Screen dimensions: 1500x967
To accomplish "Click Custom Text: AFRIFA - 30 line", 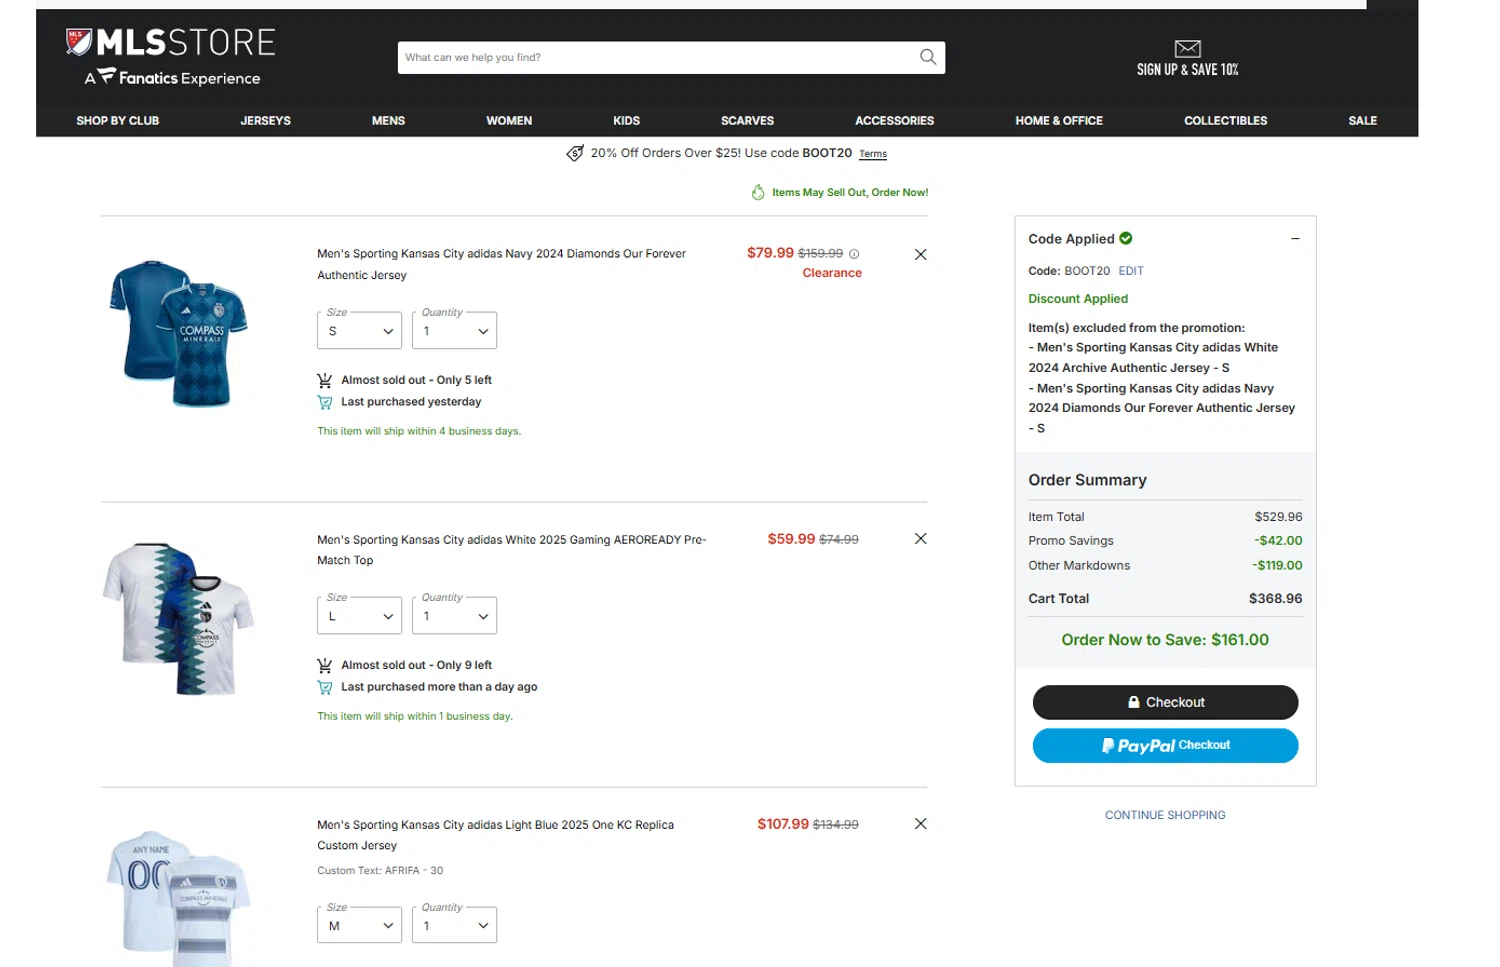I will pos(380,871).
